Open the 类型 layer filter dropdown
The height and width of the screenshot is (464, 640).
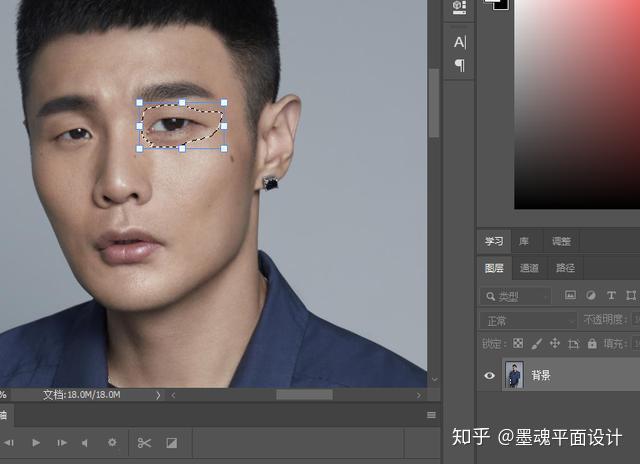pos(516,296)
